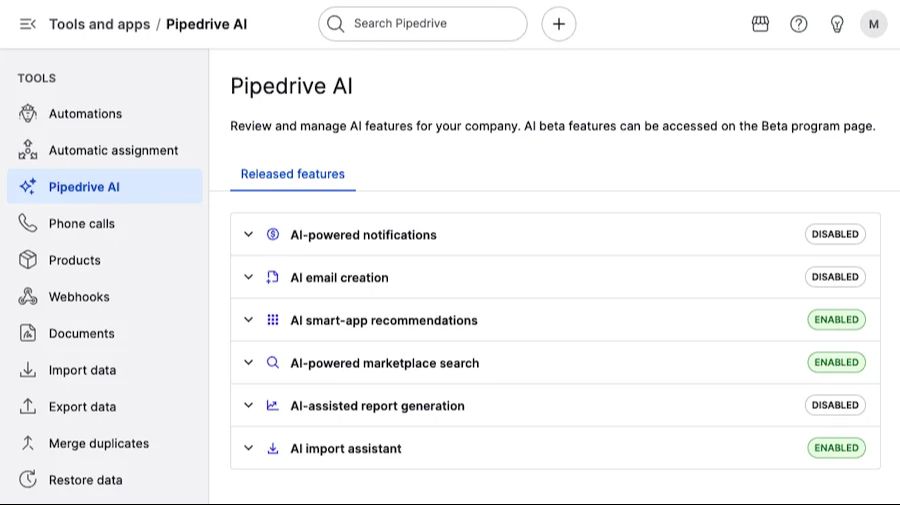Open the help question mark icon
This screenshot has width=900, height=505.
click(x=798, y=24)
